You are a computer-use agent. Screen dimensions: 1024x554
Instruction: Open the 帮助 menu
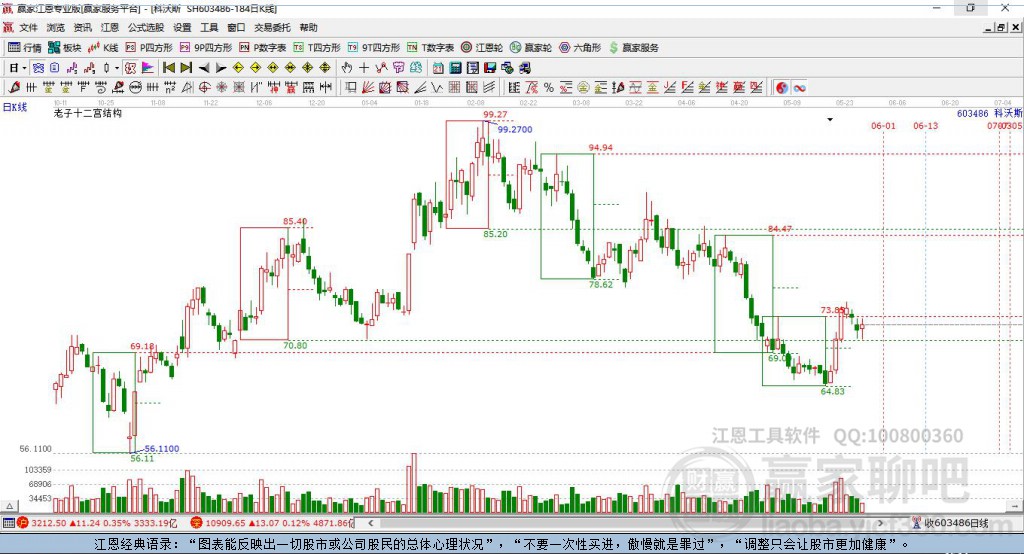click(308, 27)
